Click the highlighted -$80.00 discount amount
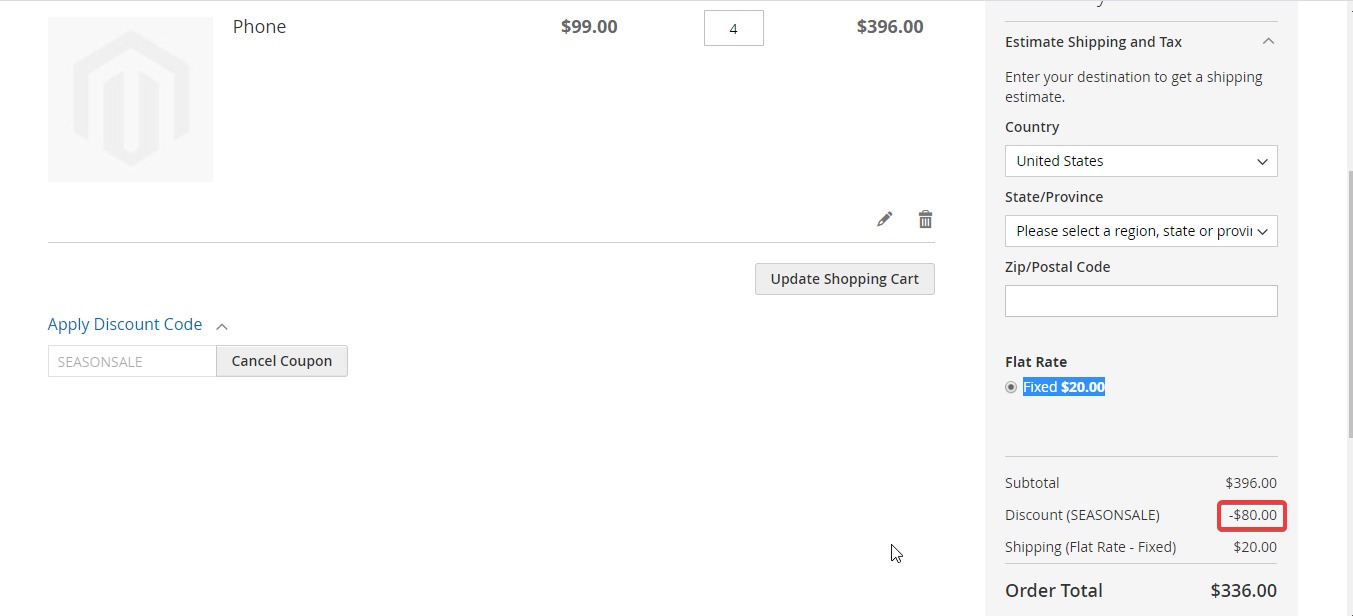The width and height of the screenshot is (1353, 616). click(1251, 514)
